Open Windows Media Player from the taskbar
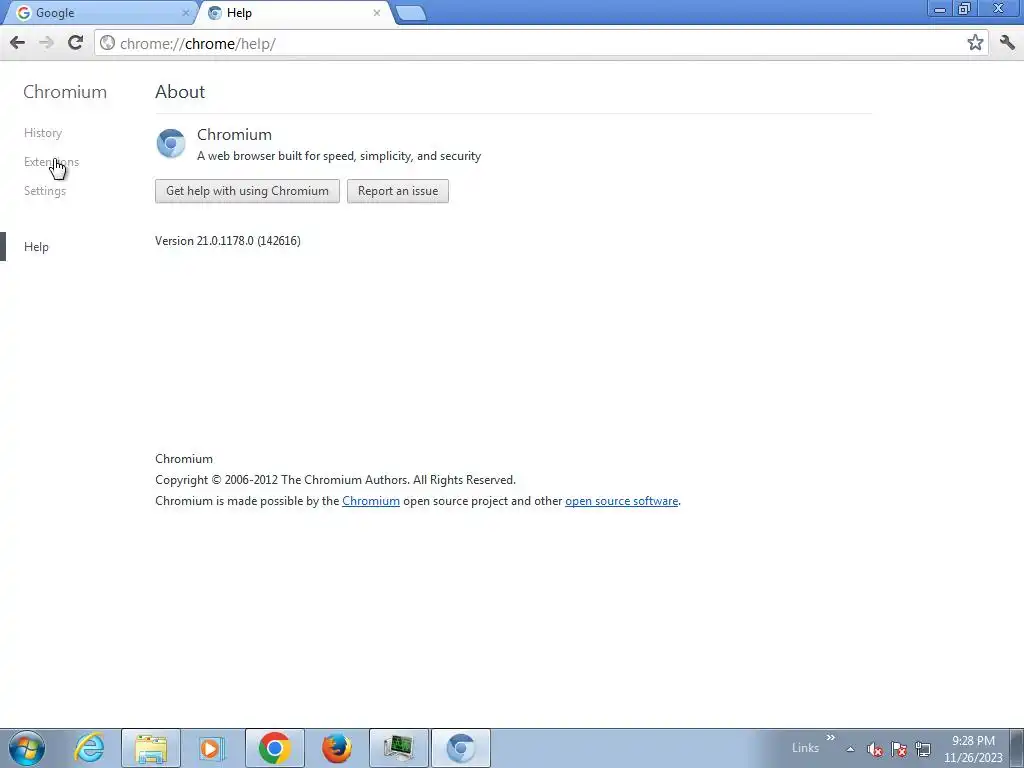 (x=212, y=748)
